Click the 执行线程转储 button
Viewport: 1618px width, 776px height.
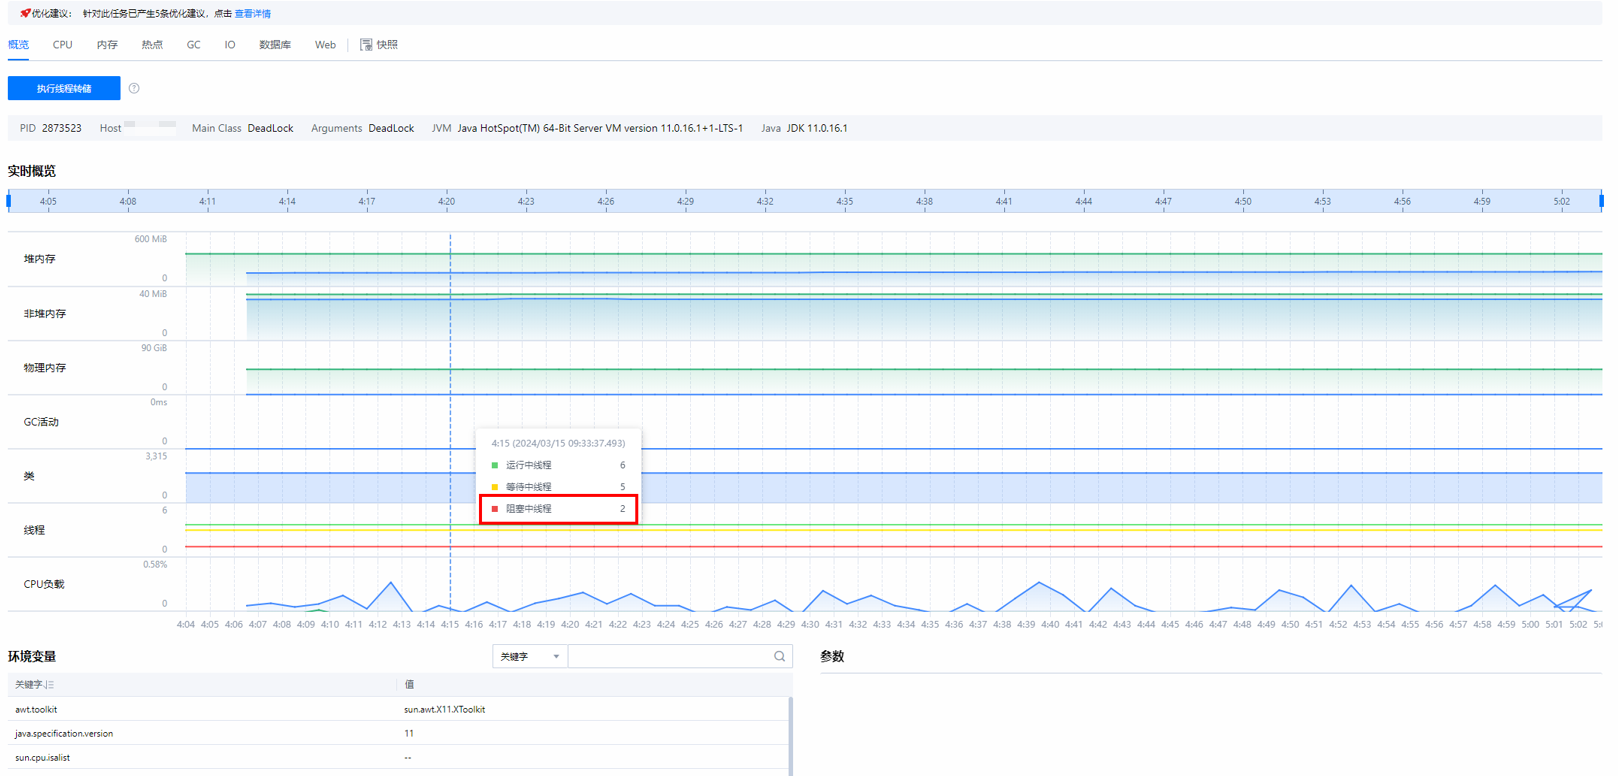click(64, 88)
